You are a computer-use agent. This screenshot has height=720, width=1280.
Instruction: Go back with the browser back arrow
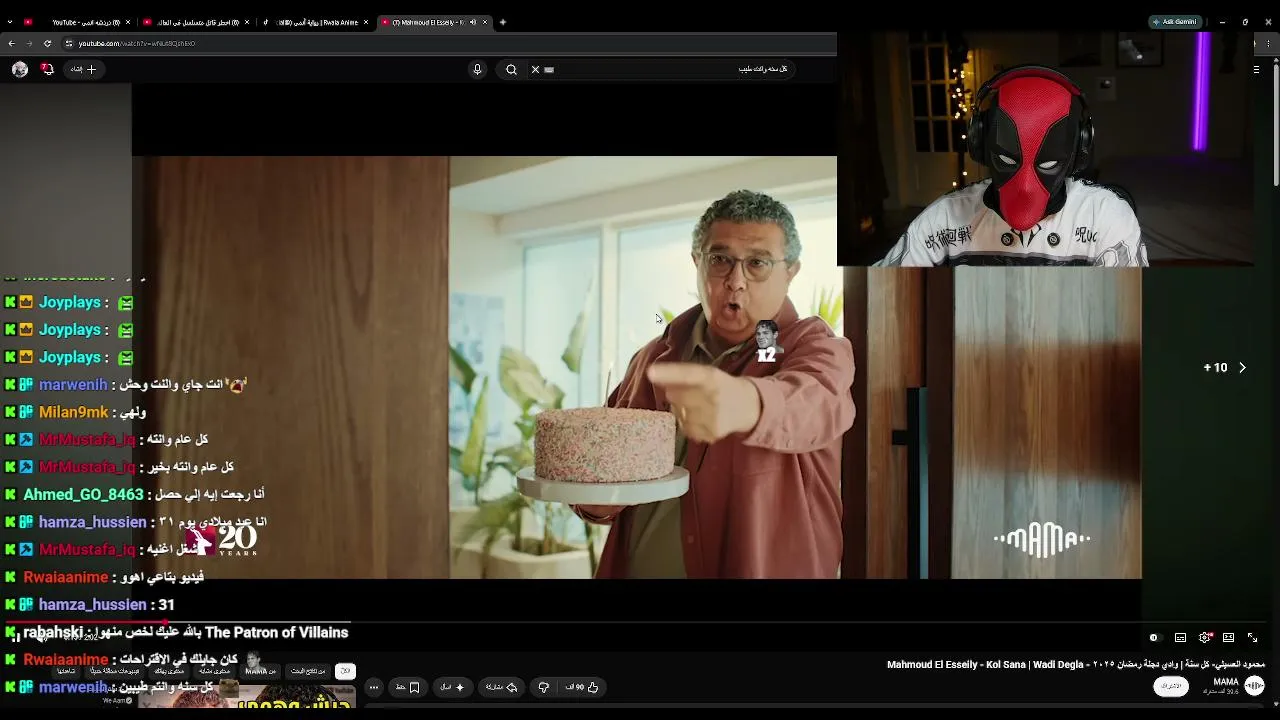(x=11, y=43)
